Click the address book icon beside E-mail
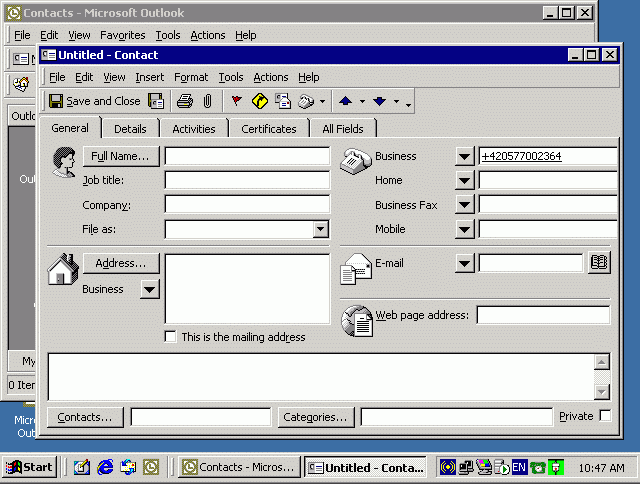 (599, 262)
